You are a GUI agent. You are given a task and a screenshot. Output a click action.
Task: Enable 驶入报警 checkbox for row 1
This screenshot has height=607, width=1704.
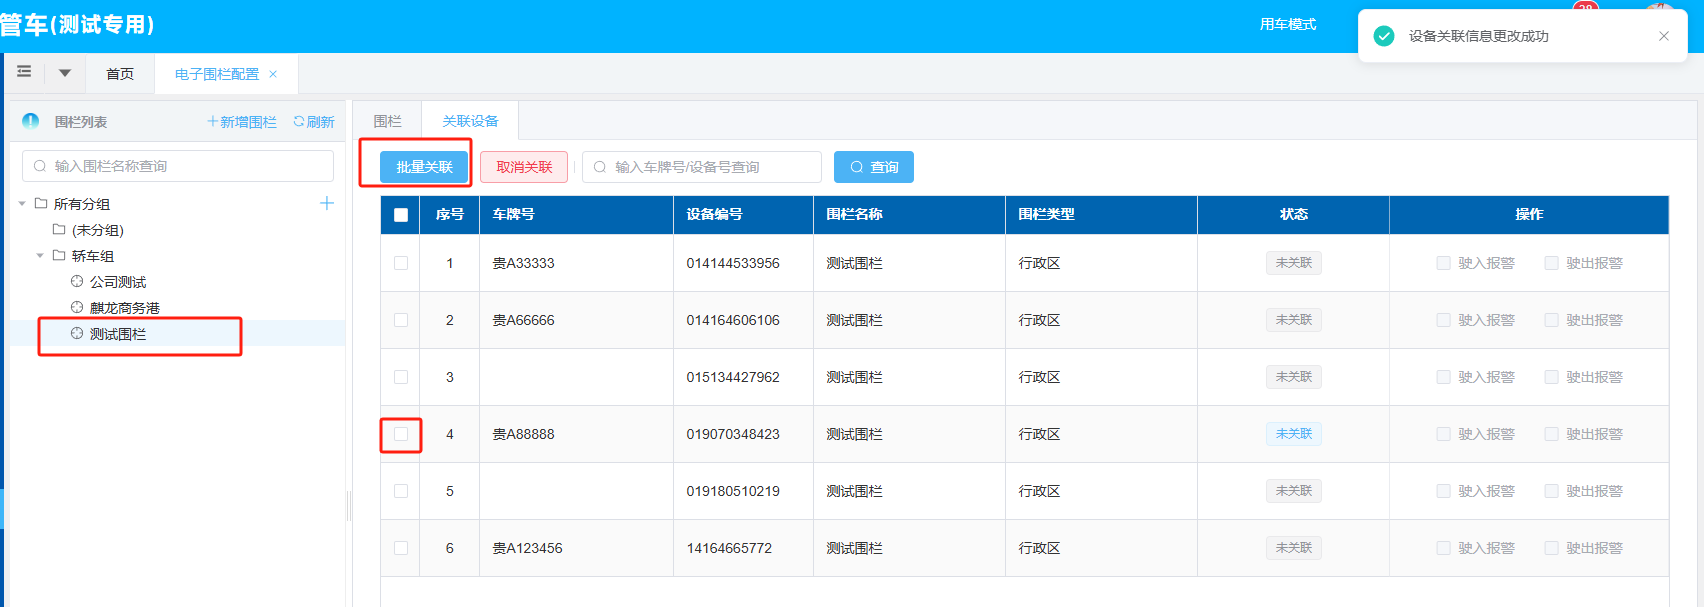click(x=1443, y=263)
